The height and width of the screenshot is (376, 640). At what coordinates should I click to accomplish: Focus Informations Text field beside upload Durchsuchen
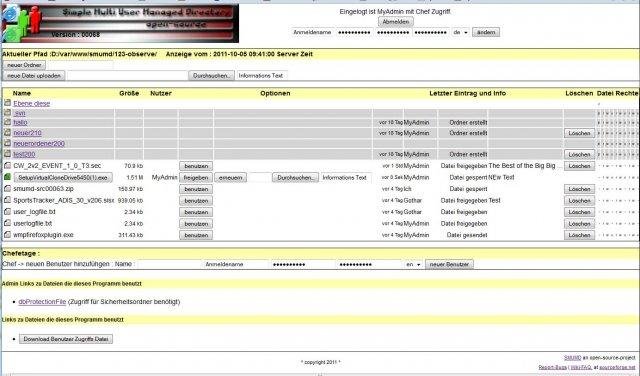click(x=261, y=76)
